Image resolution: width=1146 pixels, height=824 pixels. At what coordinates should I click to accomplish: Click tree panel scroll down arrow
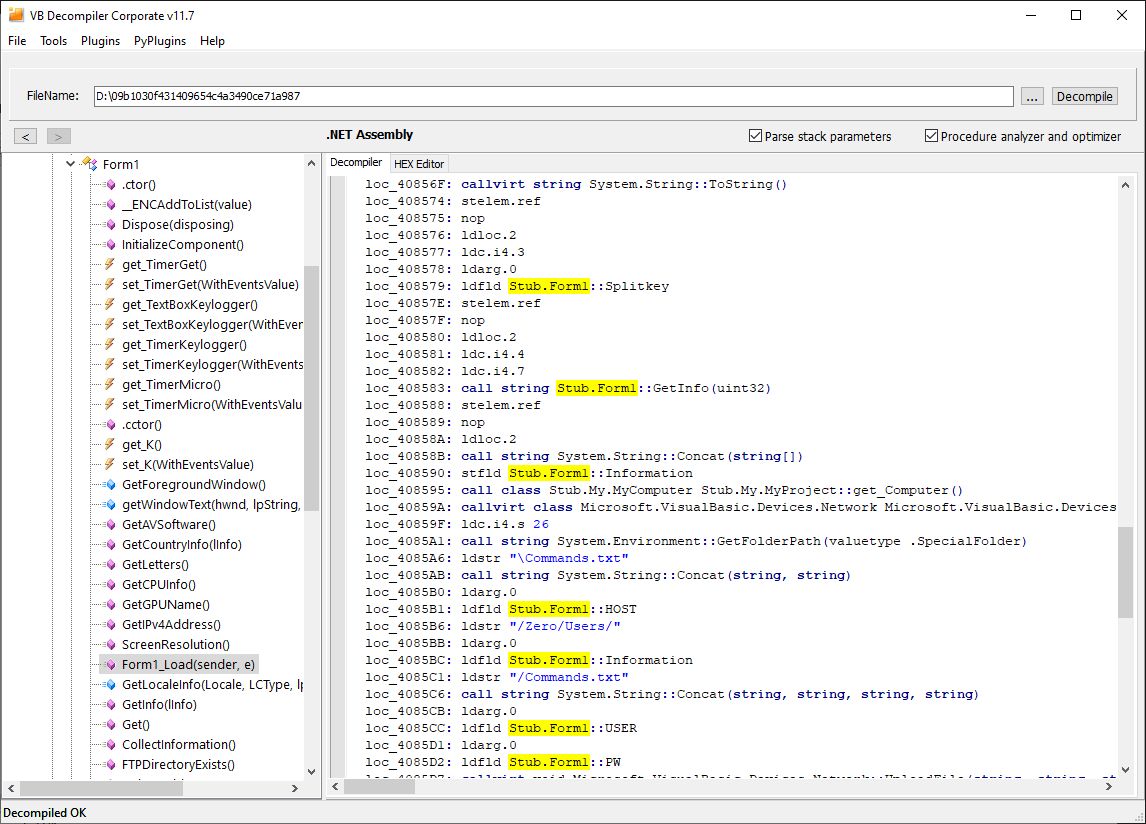pos(311,771)
